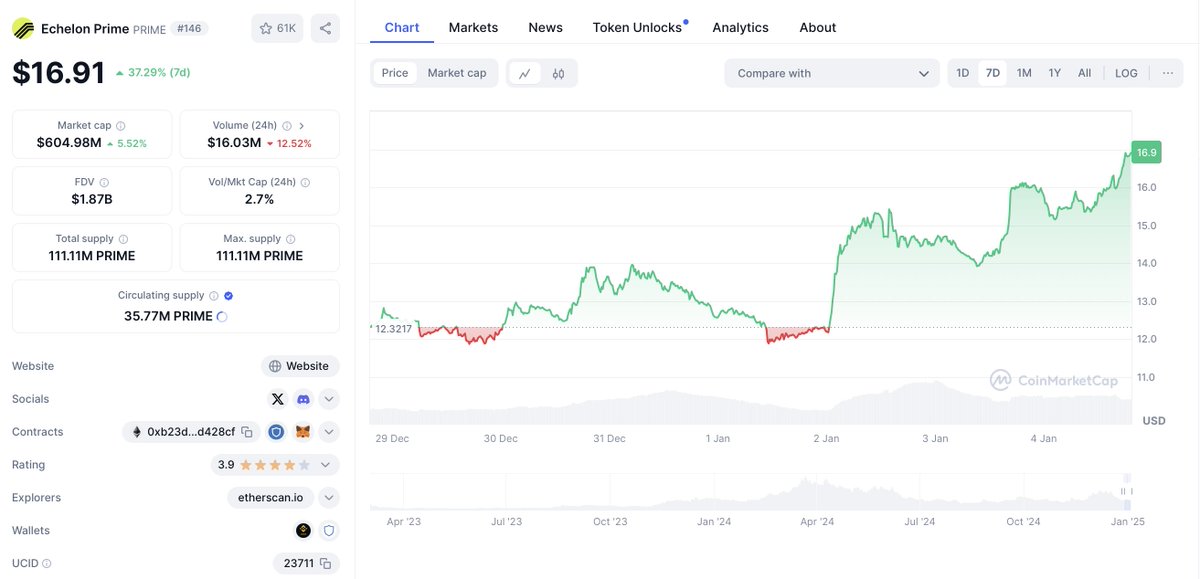
Task: Switch to candlestick chart icon
Action: pos(559,73)
